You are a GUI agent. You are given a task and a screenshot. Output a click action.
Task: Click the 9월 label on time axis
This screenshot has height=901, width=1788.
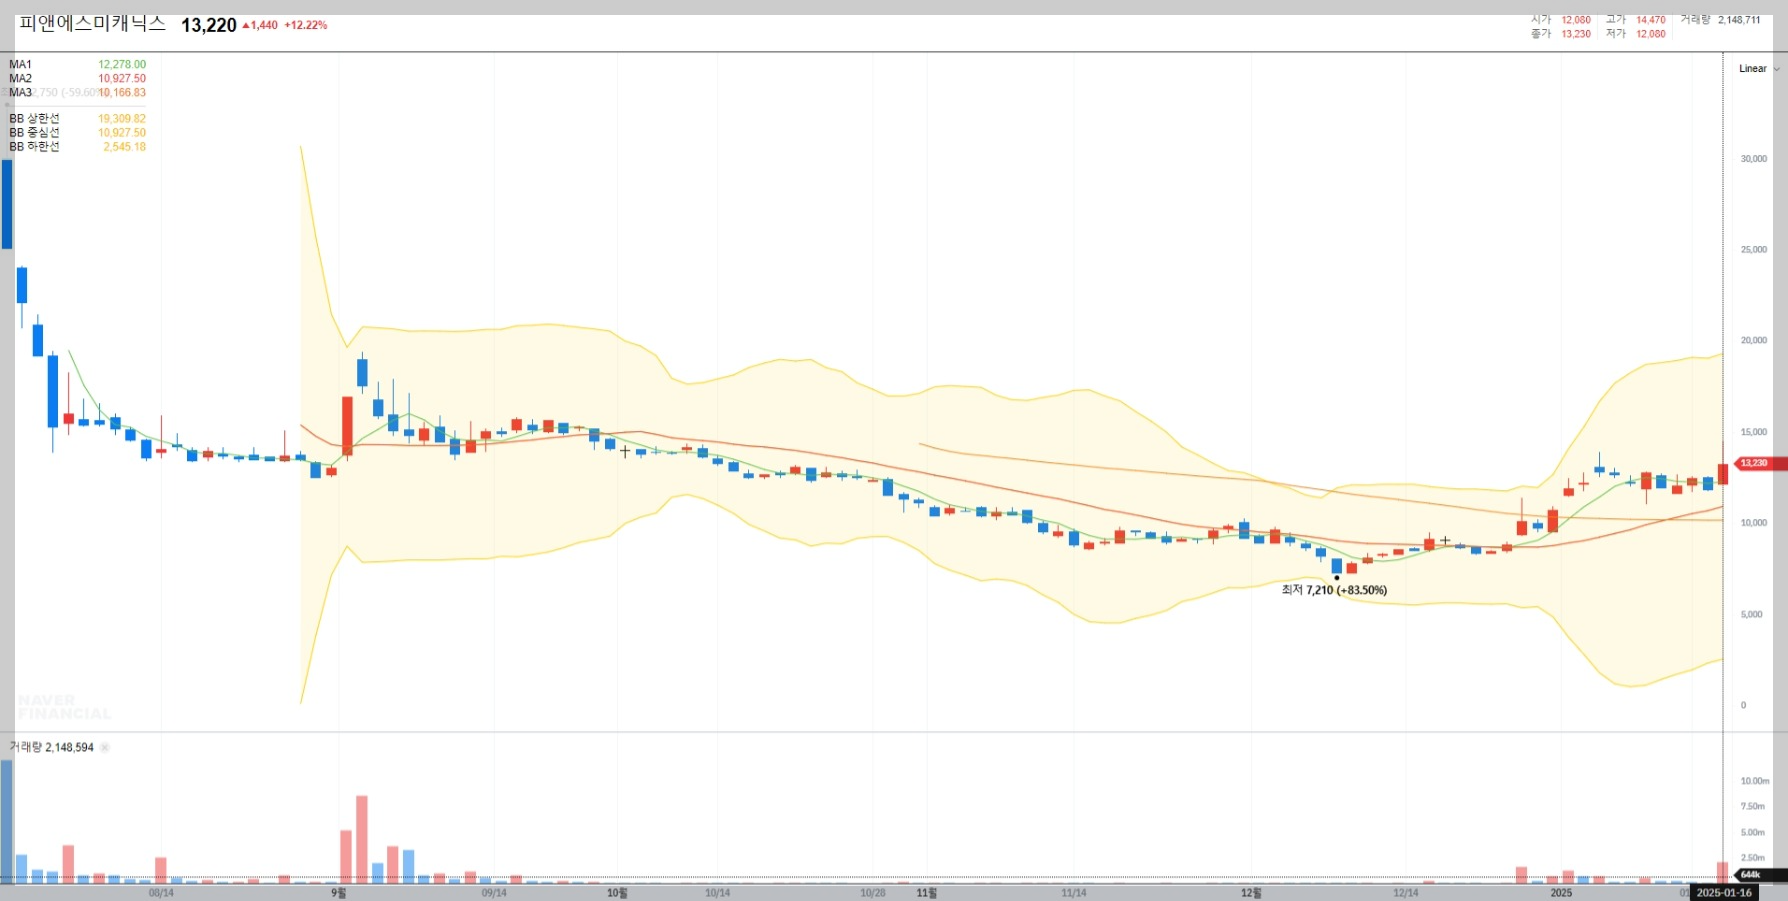pyautogui.click(x=338, y=893)
